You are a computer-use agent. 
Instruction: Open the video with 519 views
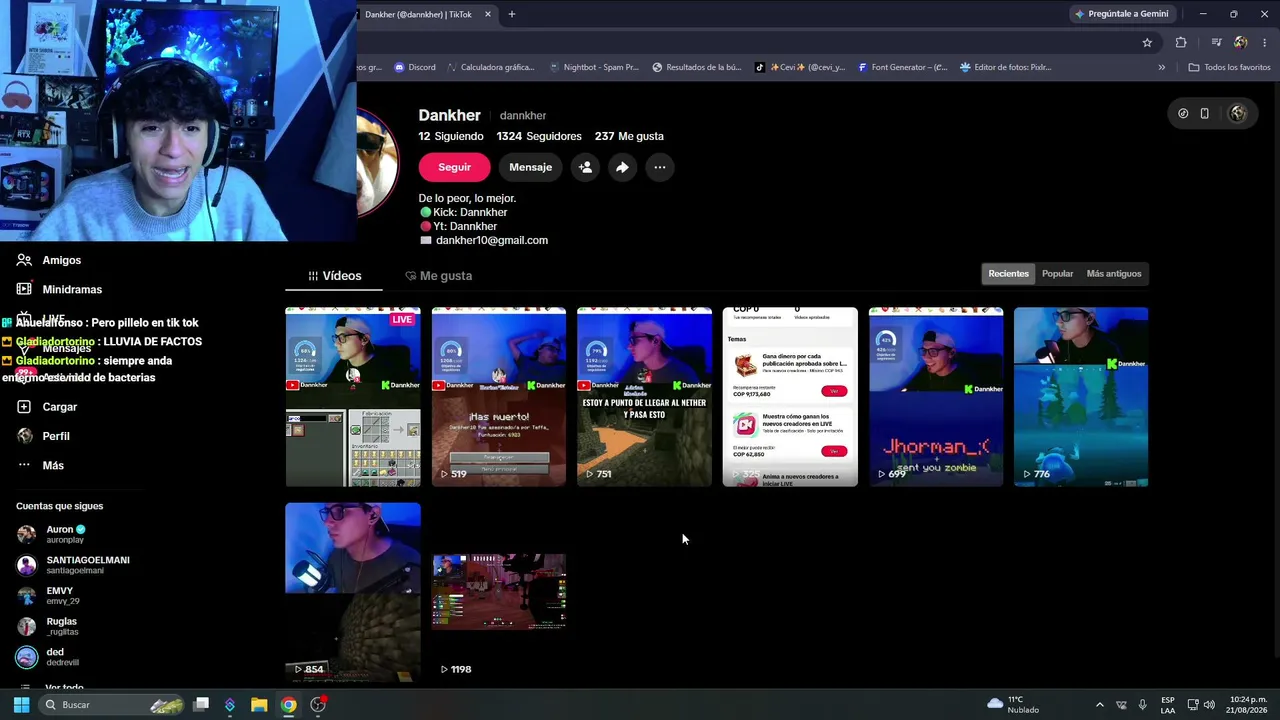[499, 397]
